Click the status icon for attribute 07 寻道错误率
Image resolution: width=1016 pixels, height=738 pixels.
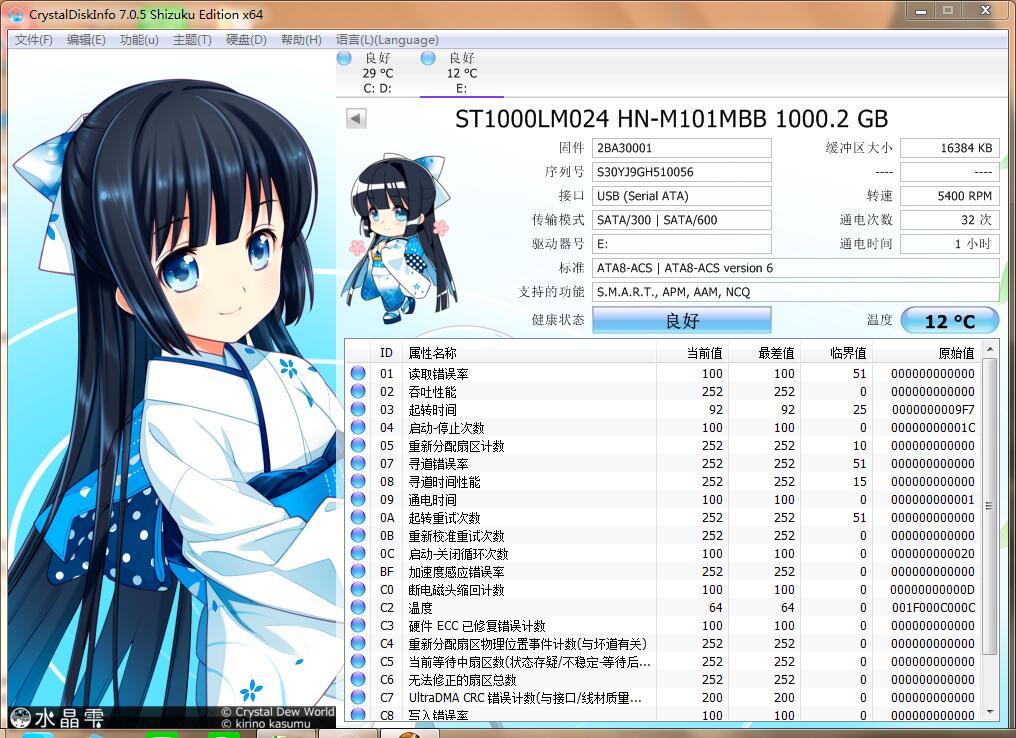pos(358,463)
